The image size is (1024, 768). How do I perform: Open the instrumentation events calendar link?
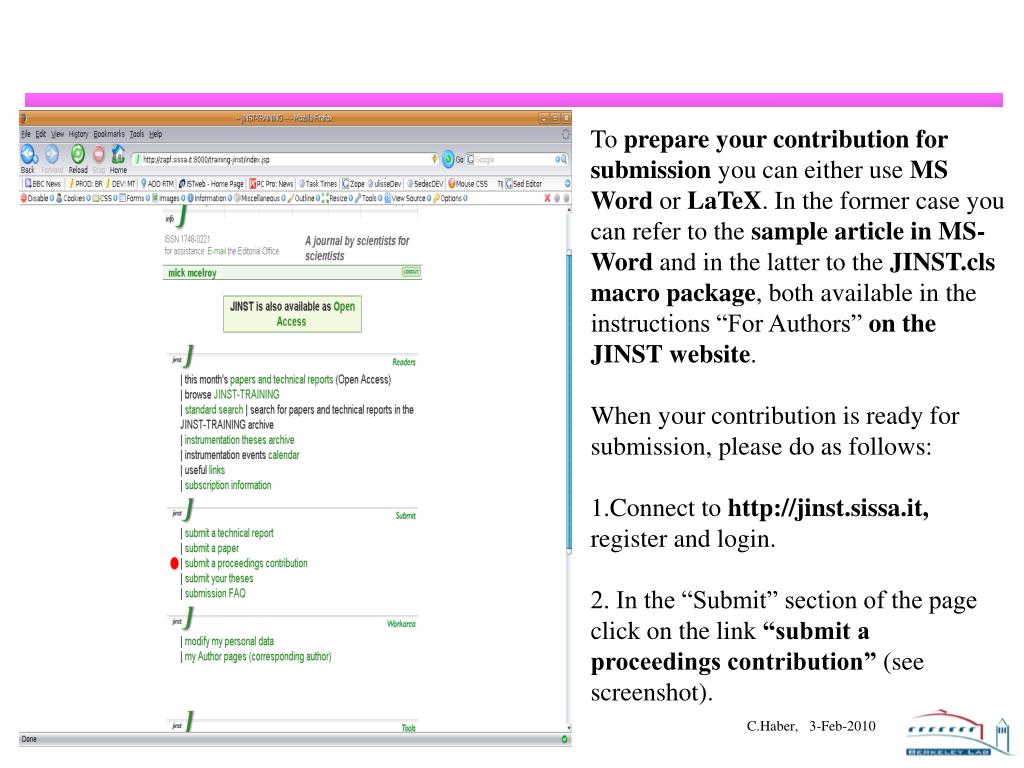(x=283, y=455)
